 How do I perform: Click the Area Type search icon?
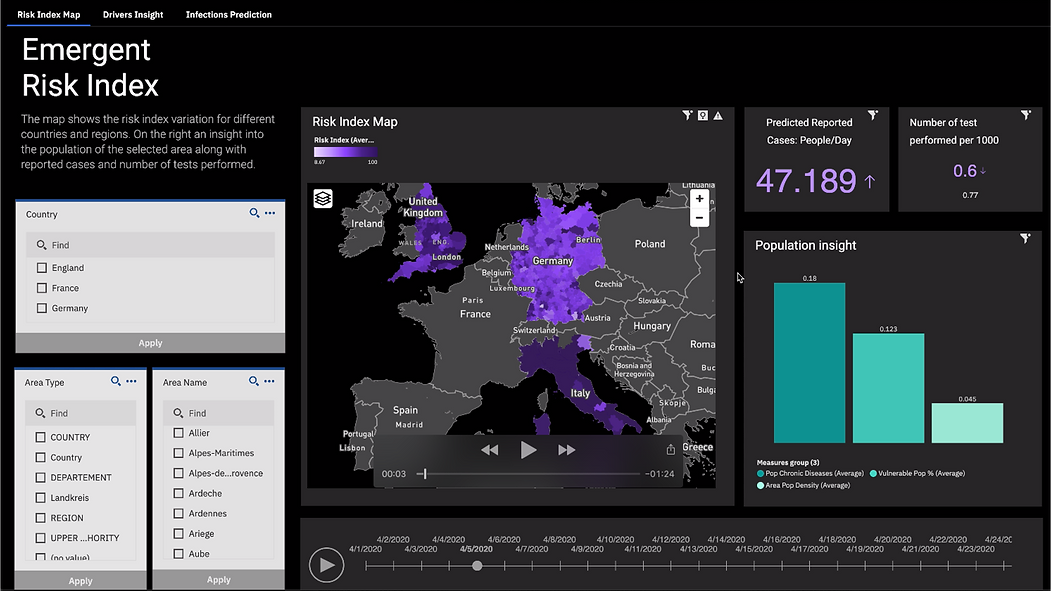(115, 381)
